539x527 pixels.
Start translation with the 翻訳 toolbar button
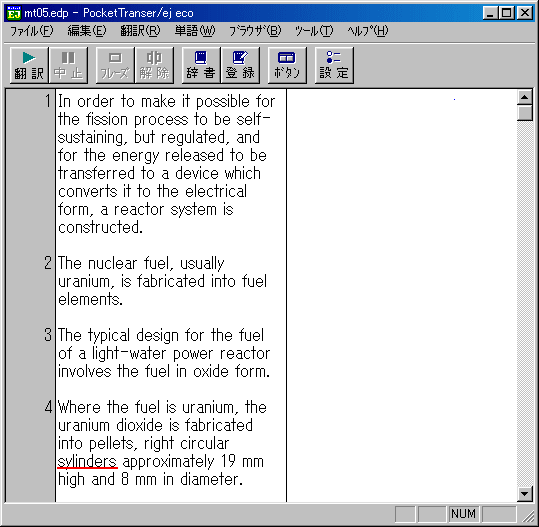[x=29, y=65]
